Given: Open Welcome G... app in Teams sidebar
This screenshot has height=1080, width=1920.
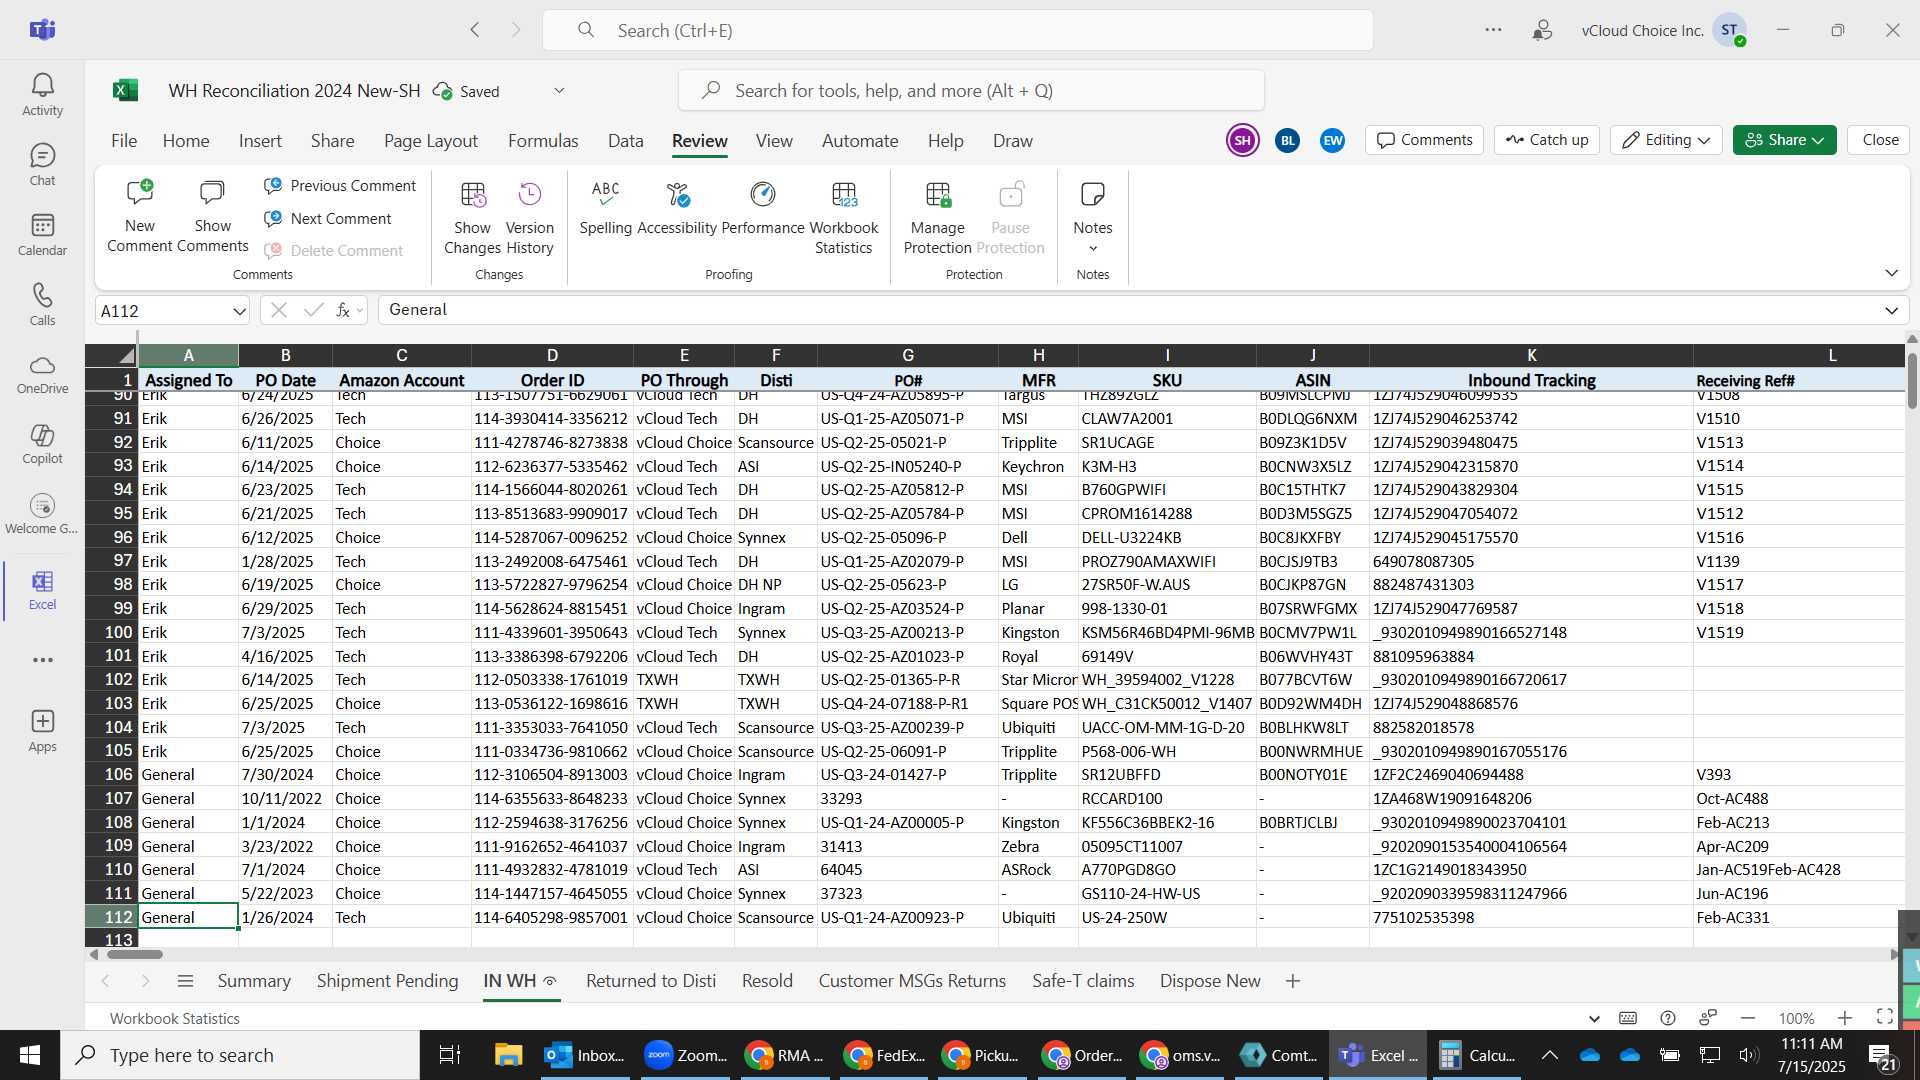Looking at the screenshot, I should 42,515.
